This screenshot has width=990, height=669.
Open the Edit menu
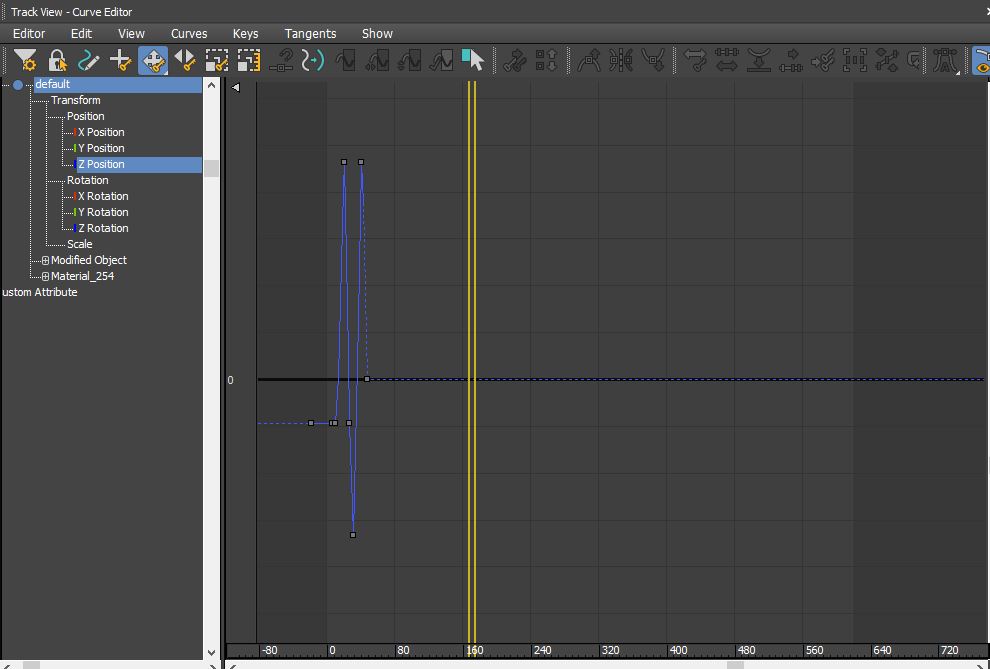81,33
